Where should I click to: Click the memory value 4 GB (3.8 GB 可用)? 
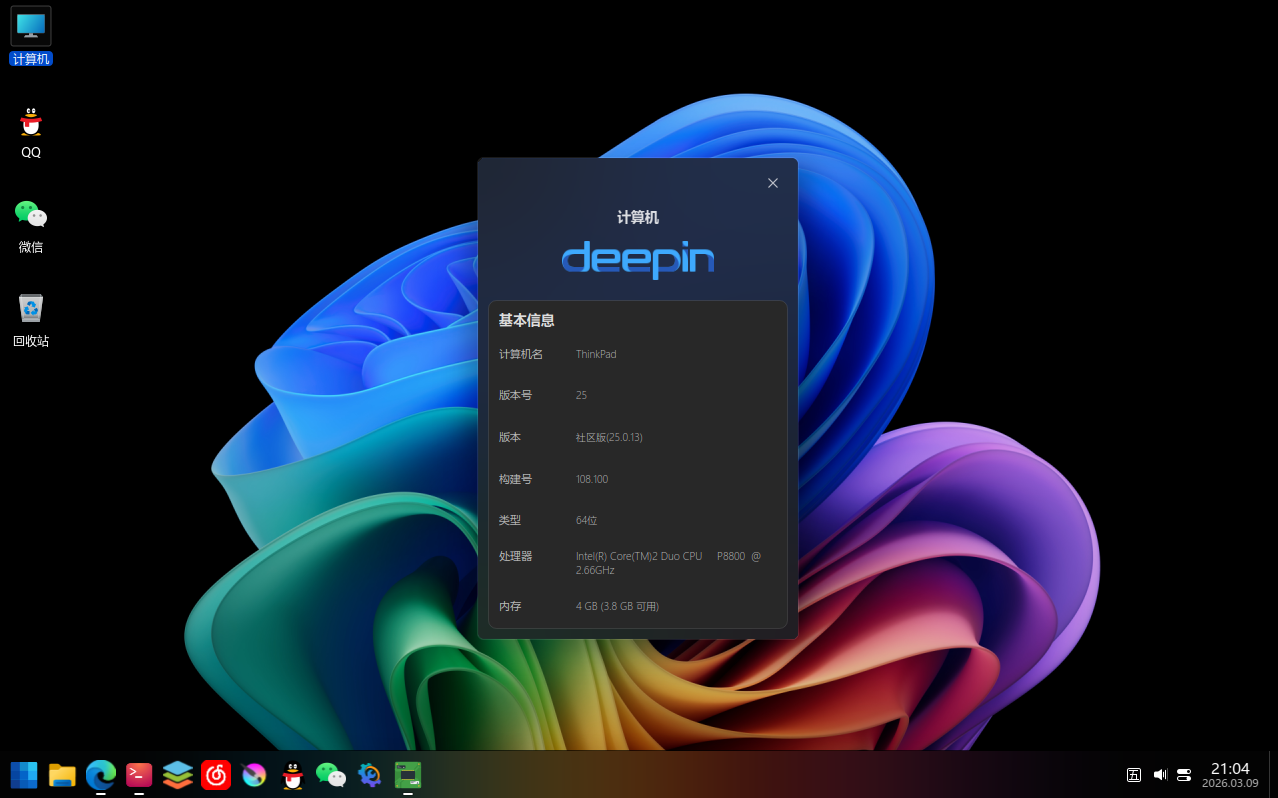pos(617,606)
